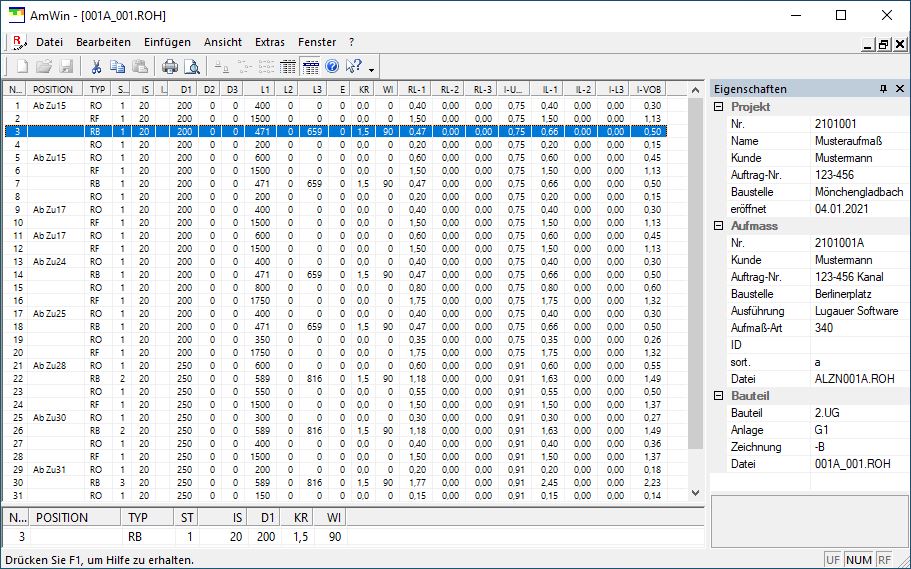Click the RL-1 column header
This screenshot has height=569, width=911.
(x=417, y=90)
